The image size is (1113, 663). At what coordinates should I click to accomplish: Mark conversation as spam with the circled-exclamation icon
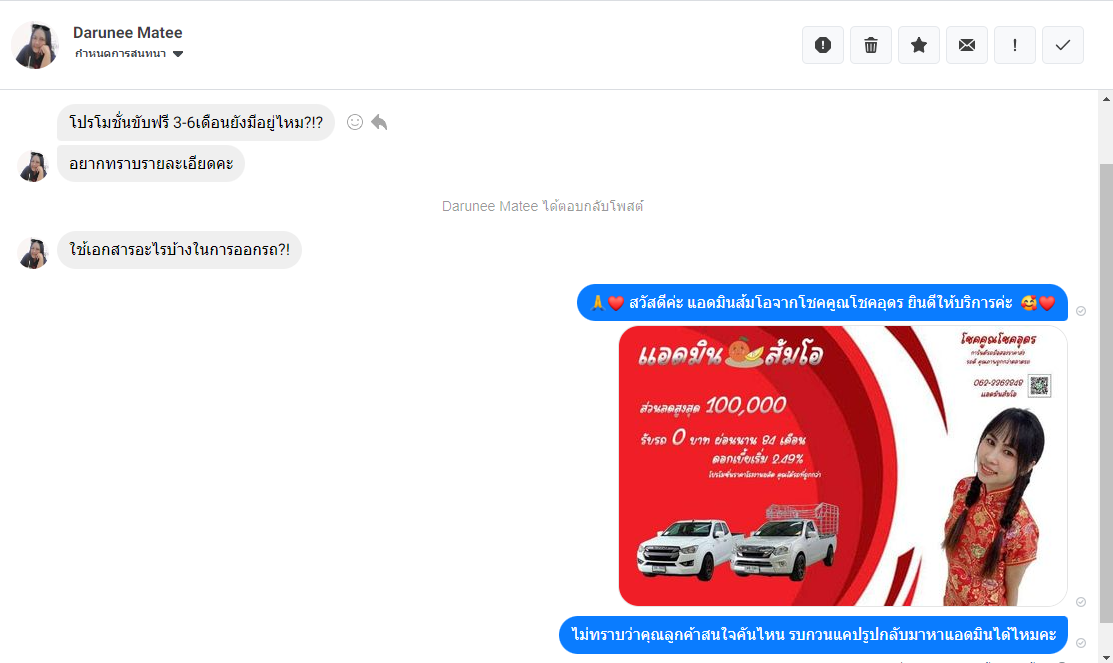(823, 45)
